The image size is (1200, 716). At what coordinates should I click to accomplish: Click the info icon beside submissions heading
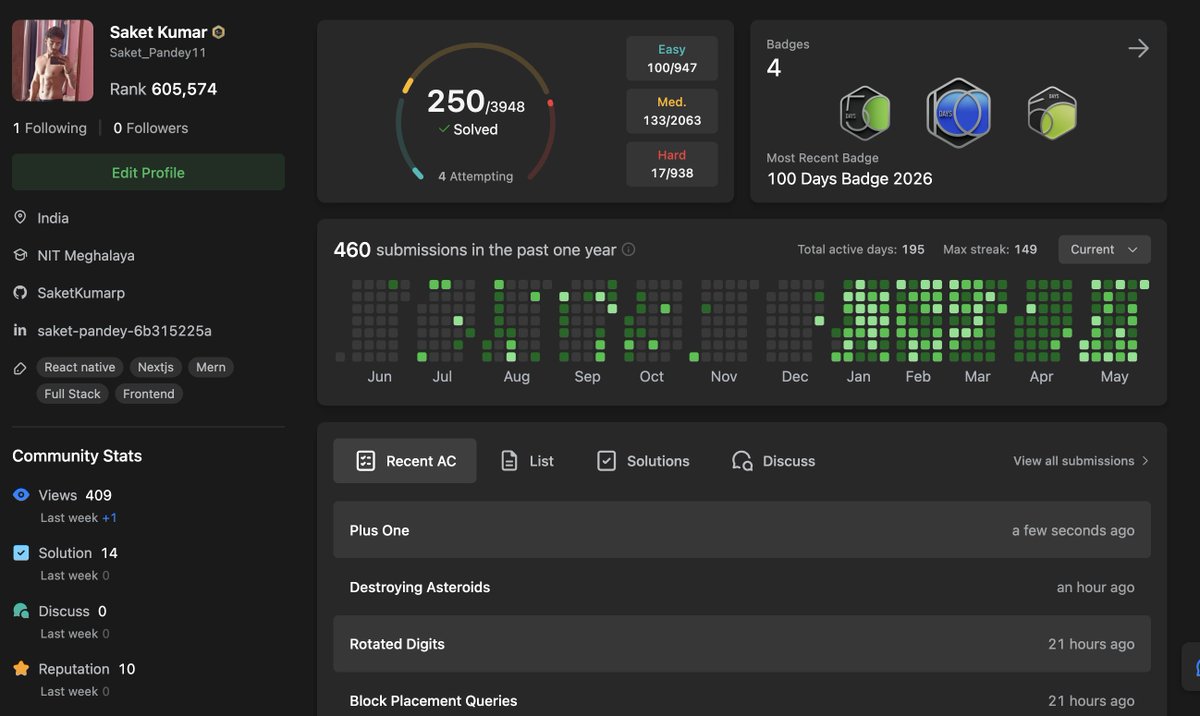tap(628, 250)
